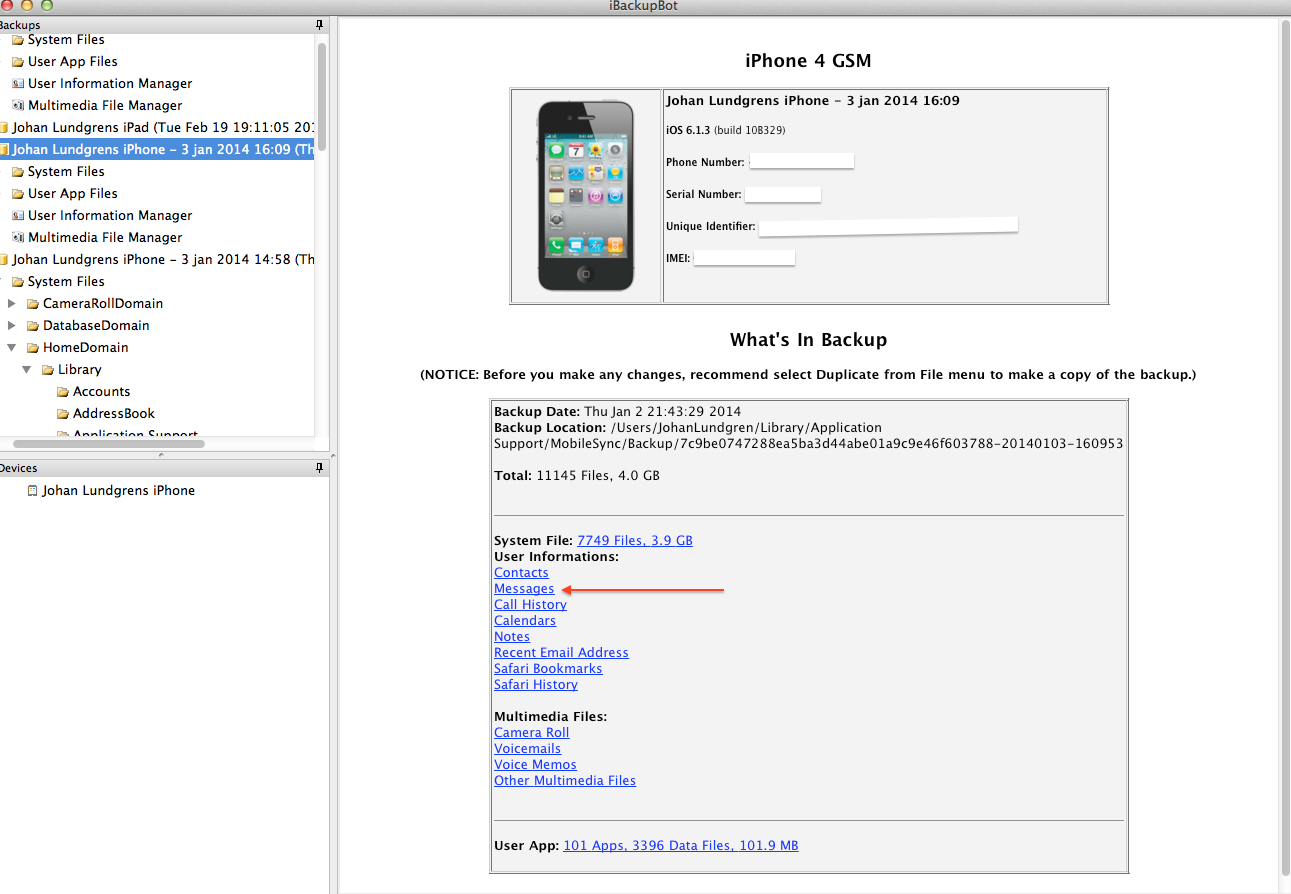Select the iPhone 3 jan 2014 14:58 backup row
Image resolution: width=1291 pixels, height=894 pixels.
coord(157,259)
